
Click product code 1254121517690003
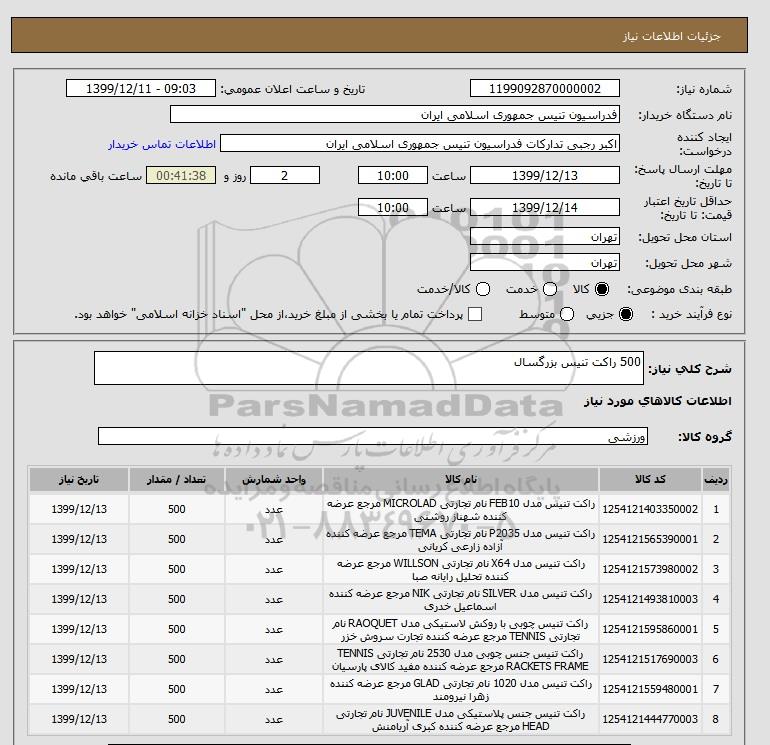coord(650,659)
